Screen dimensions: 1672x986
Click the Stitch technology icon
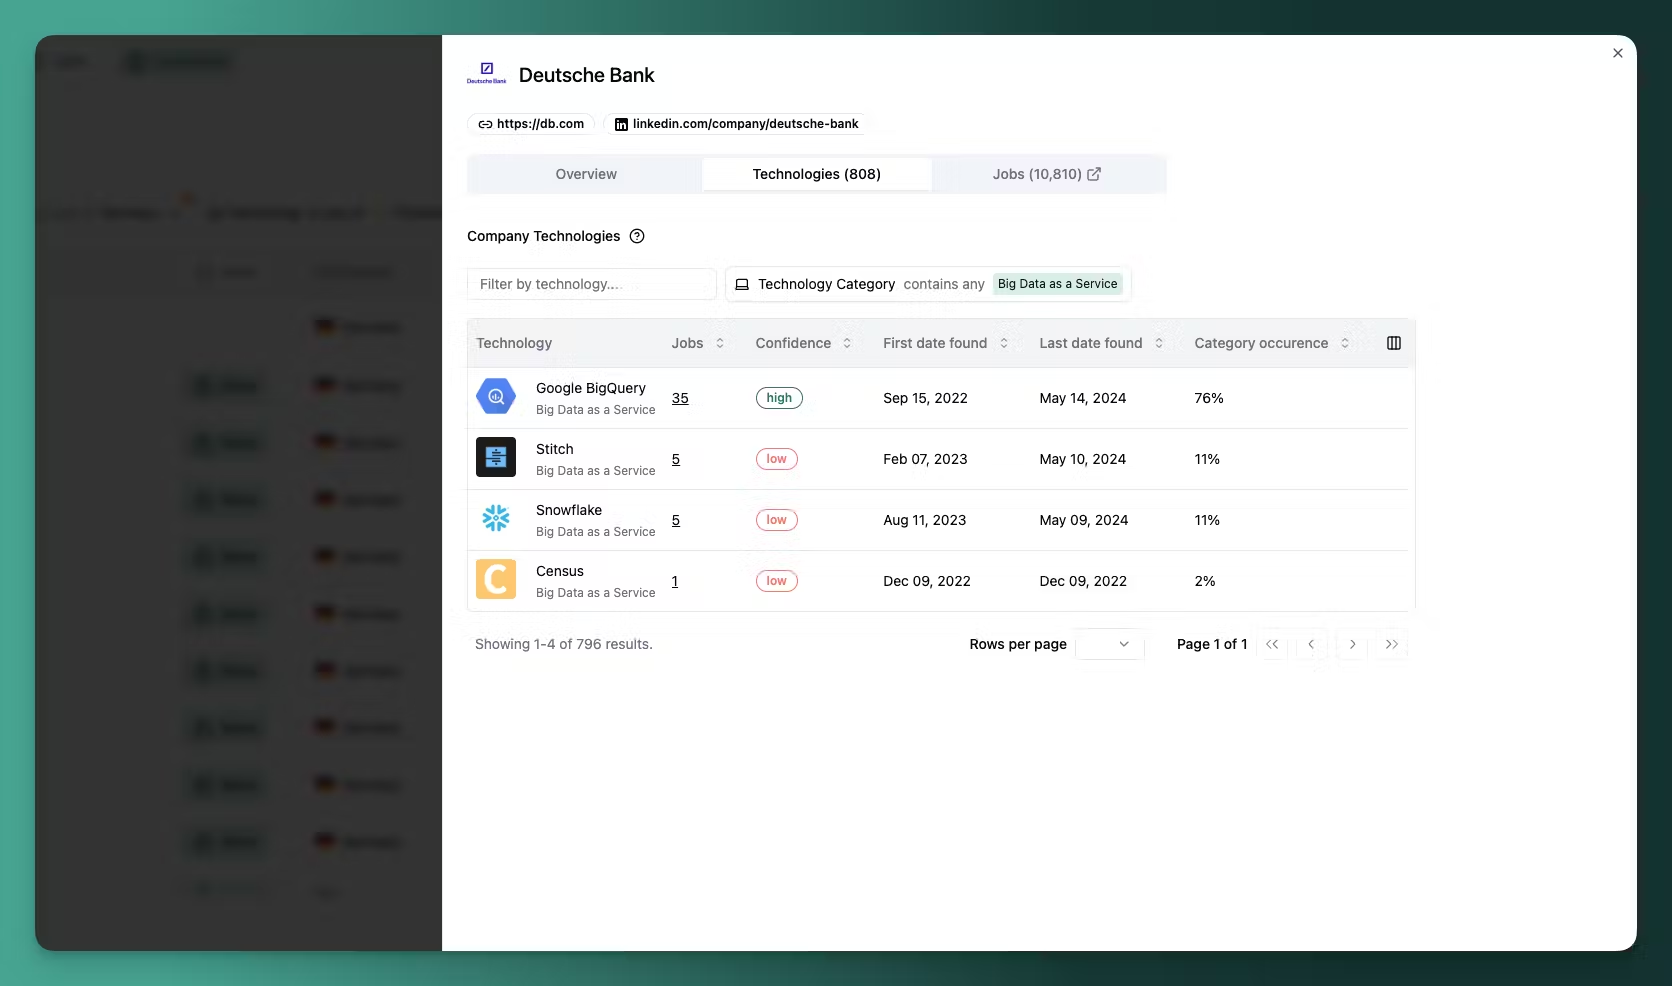pos(496,458)
